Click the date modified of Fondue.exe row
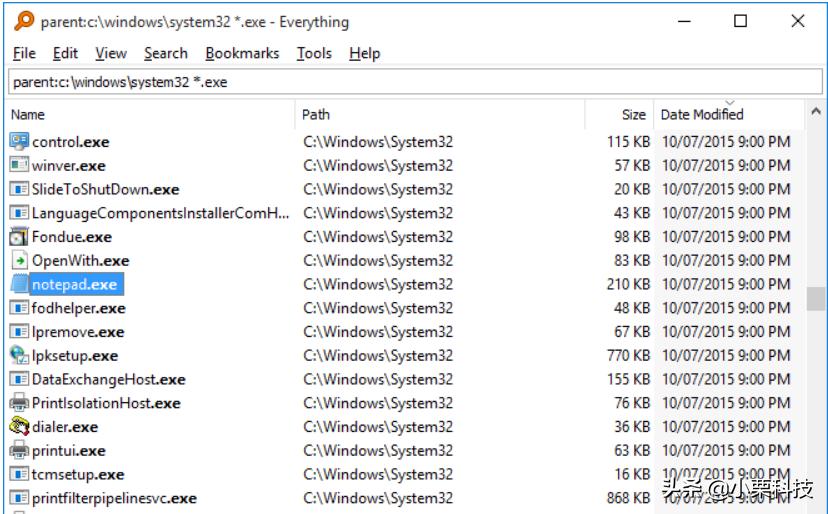Viewport: 828px width, 514px height. pyautogui.click(x=726, y=237)
